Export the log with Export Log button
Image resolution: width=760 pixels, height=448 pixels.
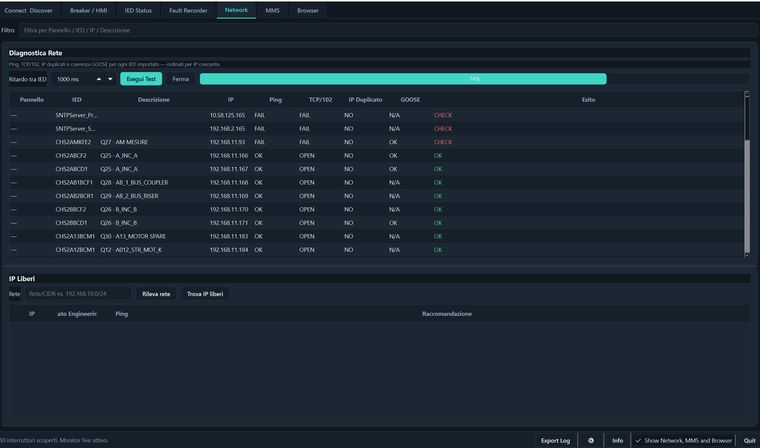point(555,440)
